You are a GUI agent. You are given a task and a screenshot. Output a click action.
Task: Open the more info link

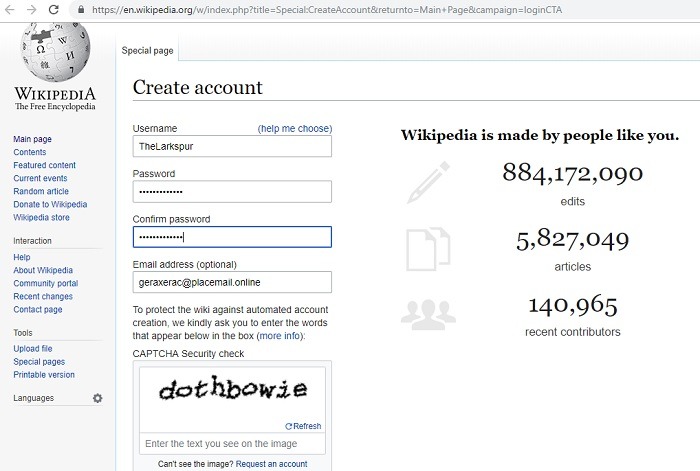[x=280, y=336]
